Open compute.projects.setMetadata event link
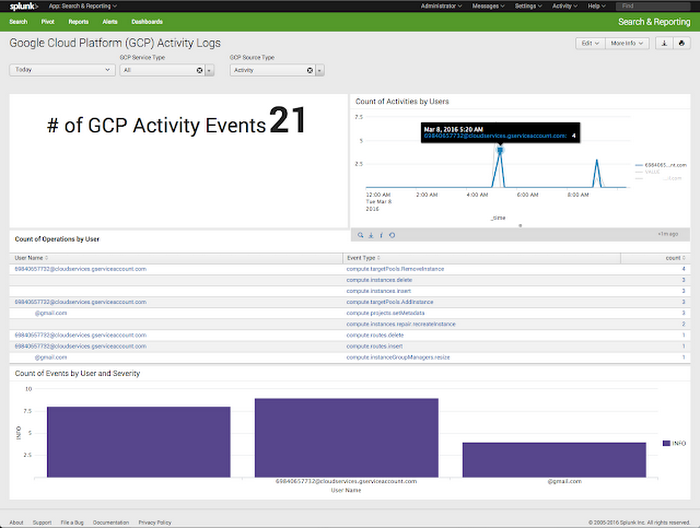The height and width of the screenshot is (528, 700). (x=385, y=313)
